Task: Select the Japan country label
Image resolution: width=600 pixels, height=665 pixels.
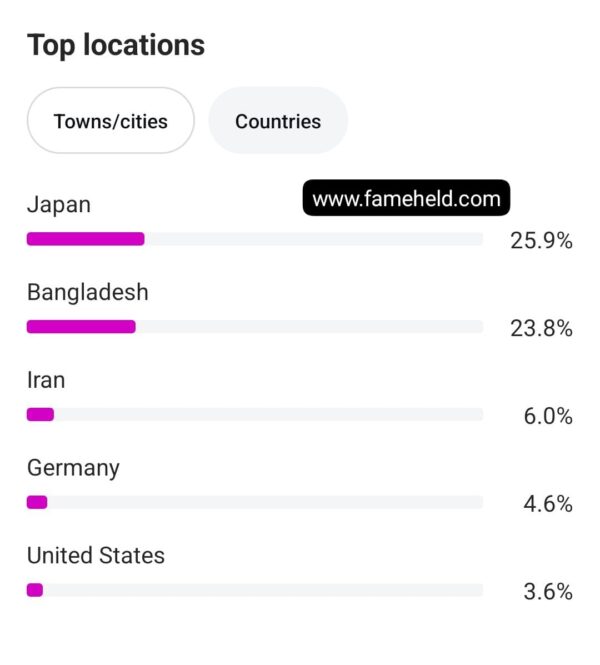Action: [x=59, y=205]
